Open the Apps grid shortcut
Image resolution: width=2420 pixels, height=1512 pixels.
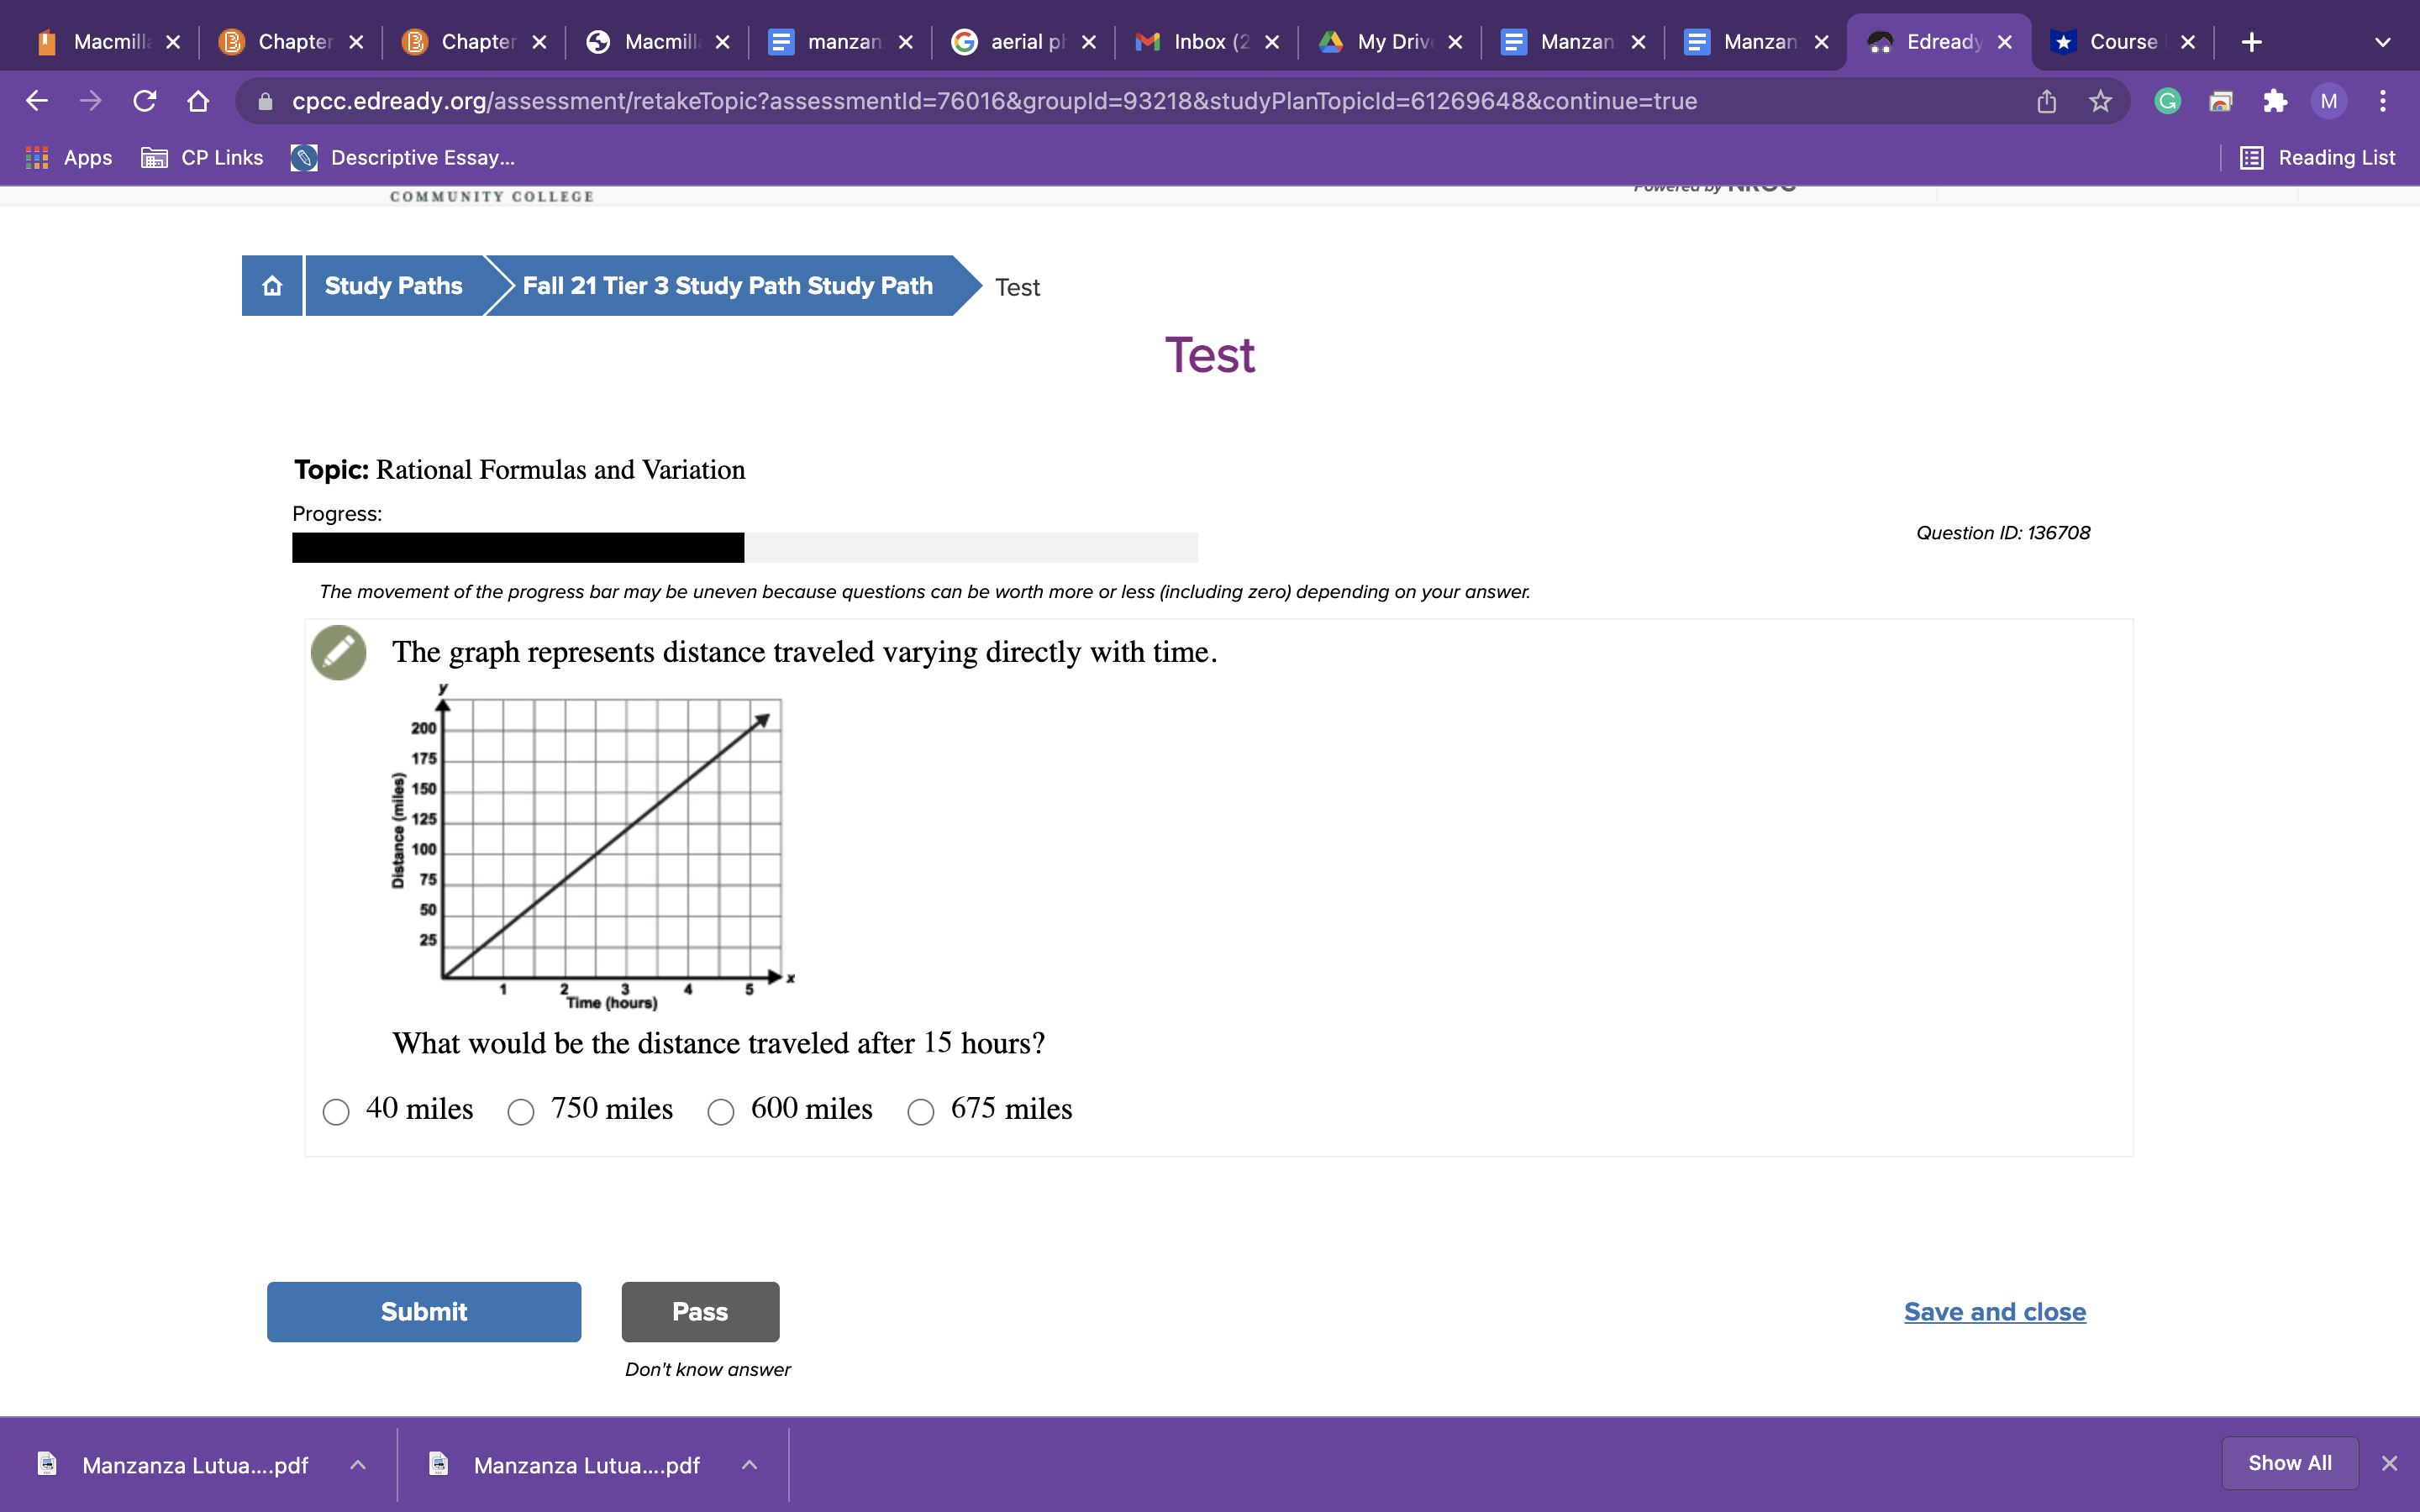point(68,158)
